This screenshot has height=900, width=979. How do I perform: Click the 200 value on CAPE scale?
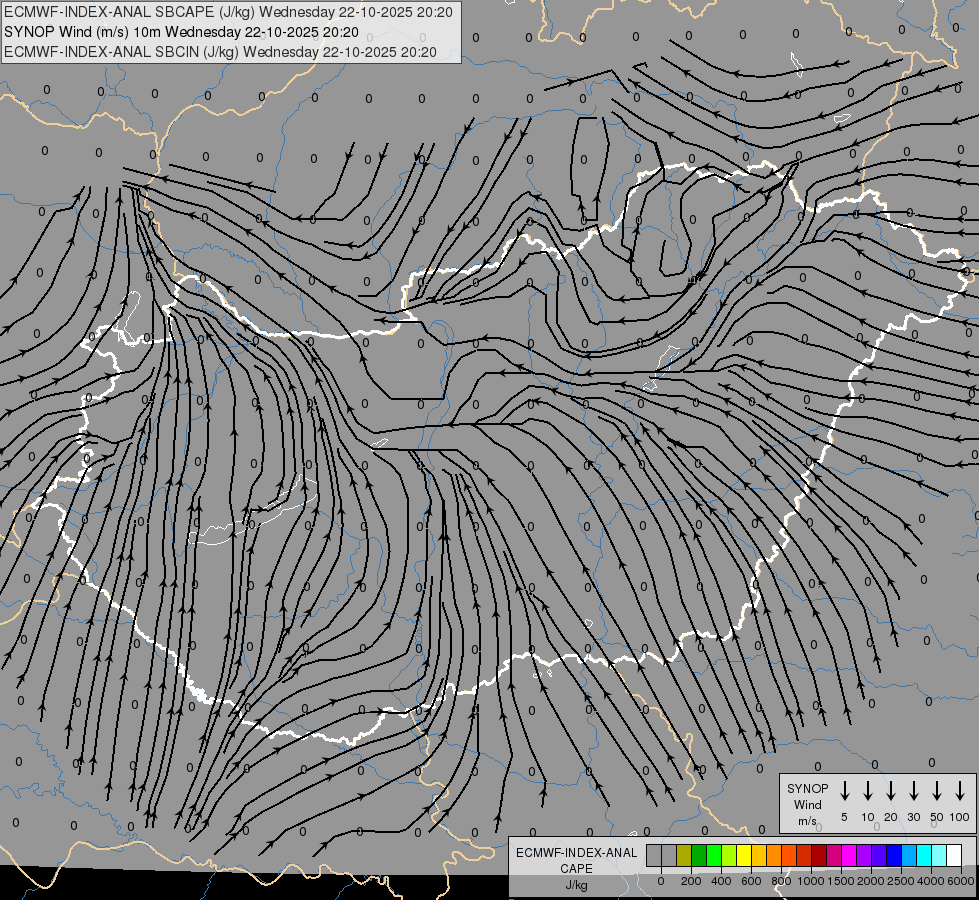point(691,881)
